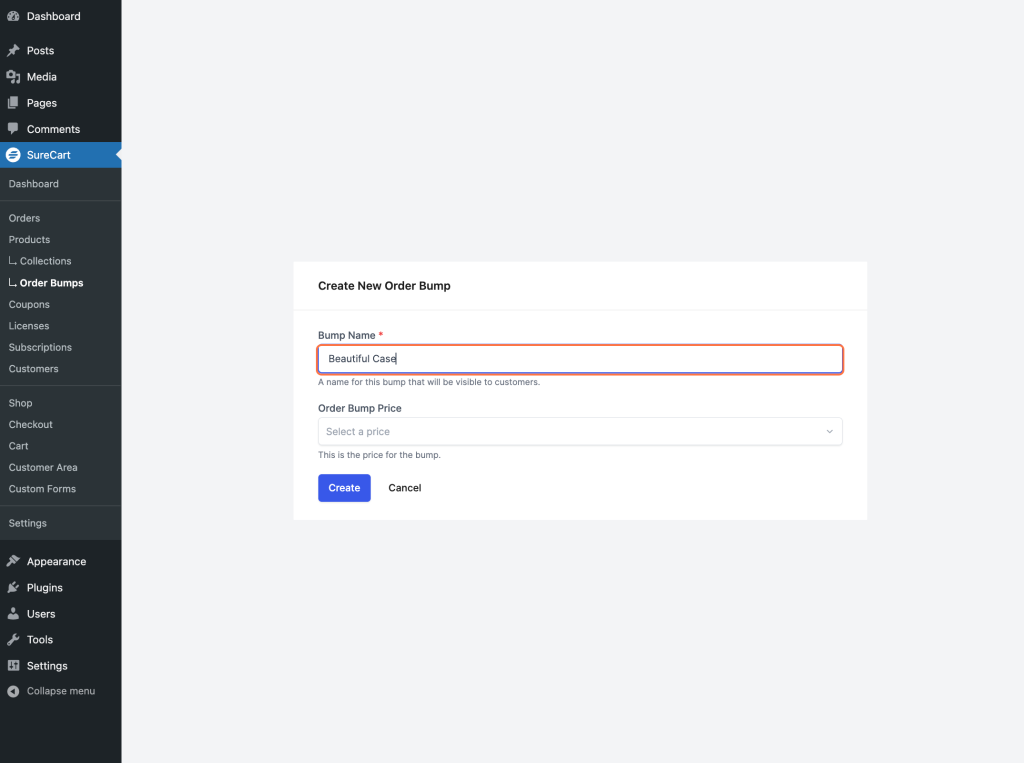Click the Appearance paintbrush icon
This screenshot has height=763, width=1024.
tap(13, 562)
